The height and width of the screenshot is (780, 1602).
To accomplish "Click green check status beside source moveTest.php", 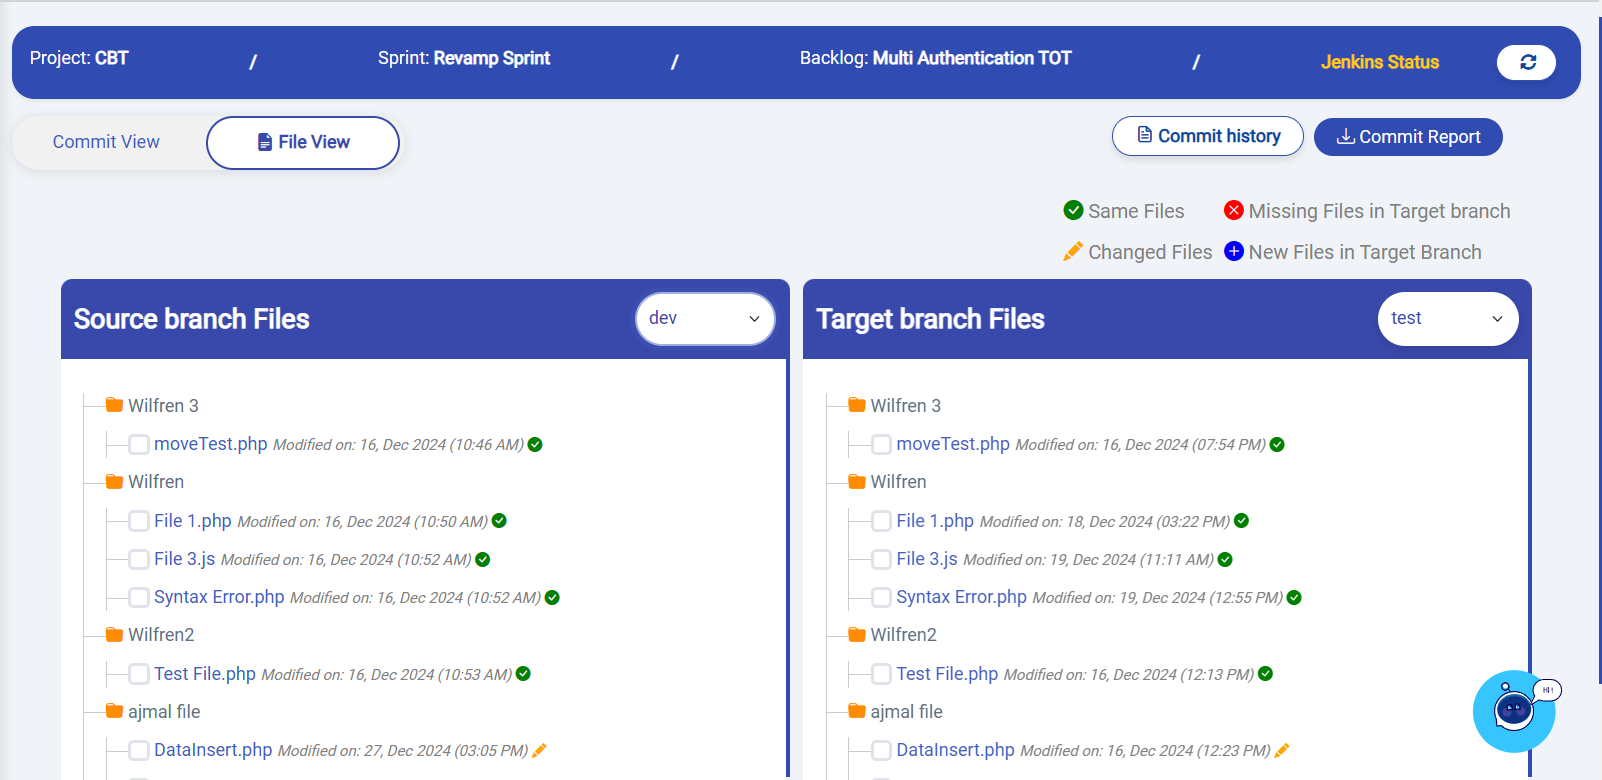I will (x=535, y=445).
